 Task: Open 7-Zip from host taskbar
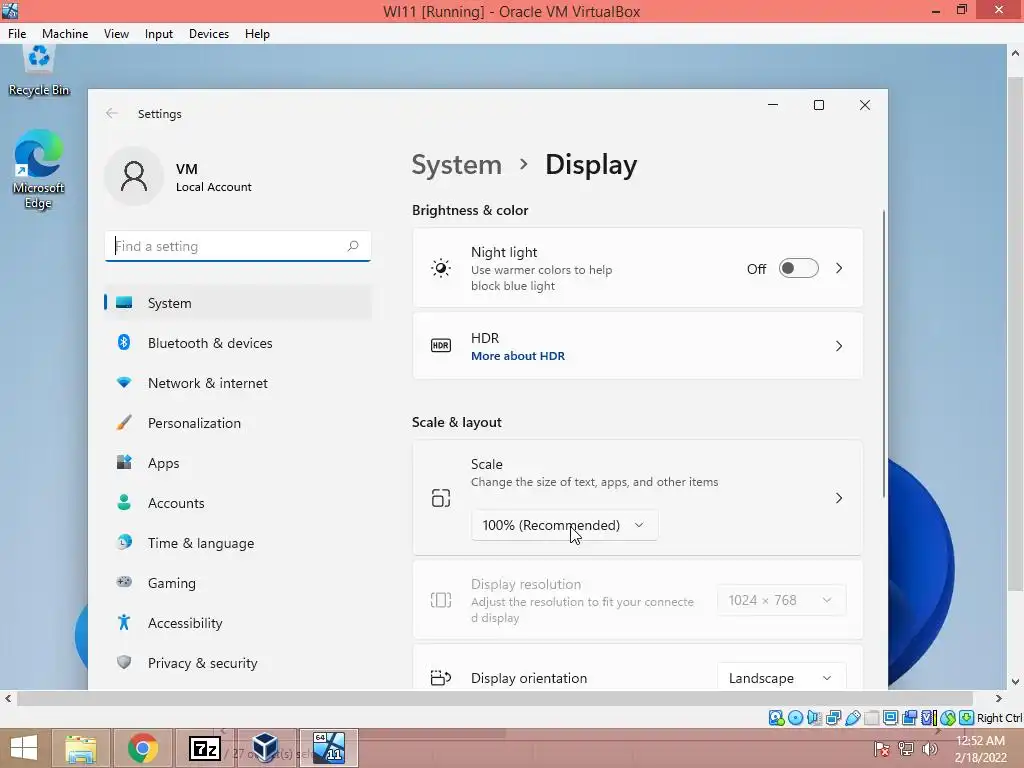204,748
